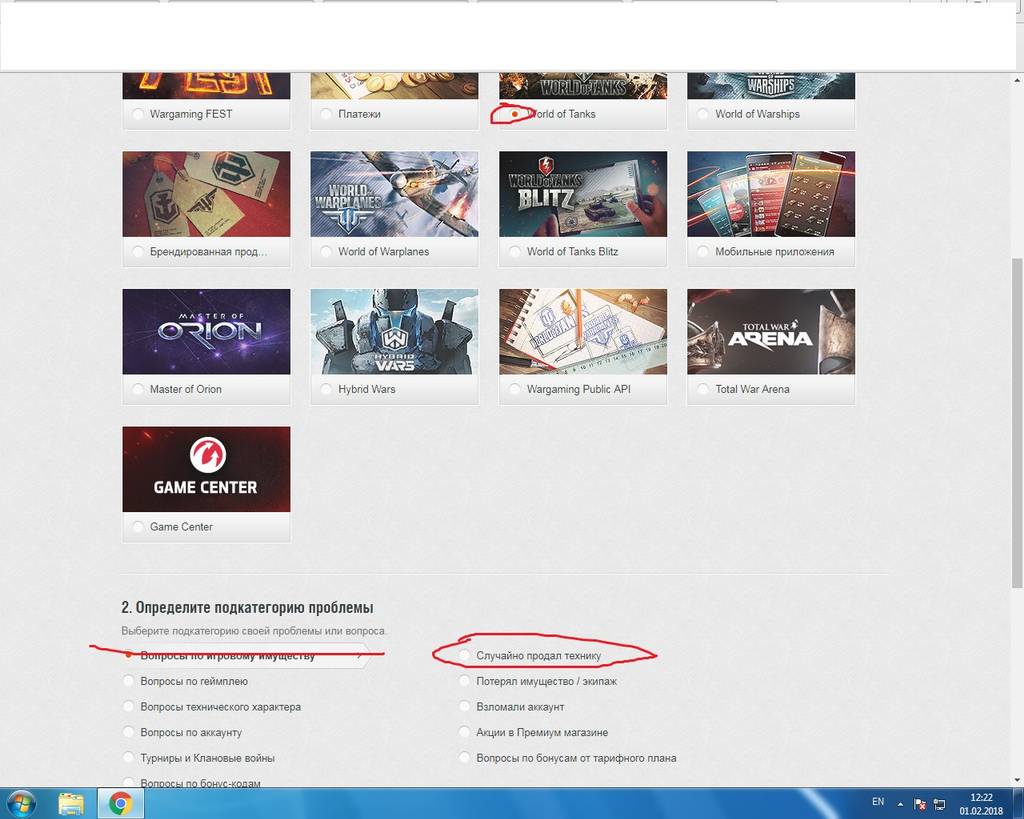1024x819 pixels.
Task: Select the Wargaming FEST radio button
Action: pyautogui.click(x=137, y=114)
